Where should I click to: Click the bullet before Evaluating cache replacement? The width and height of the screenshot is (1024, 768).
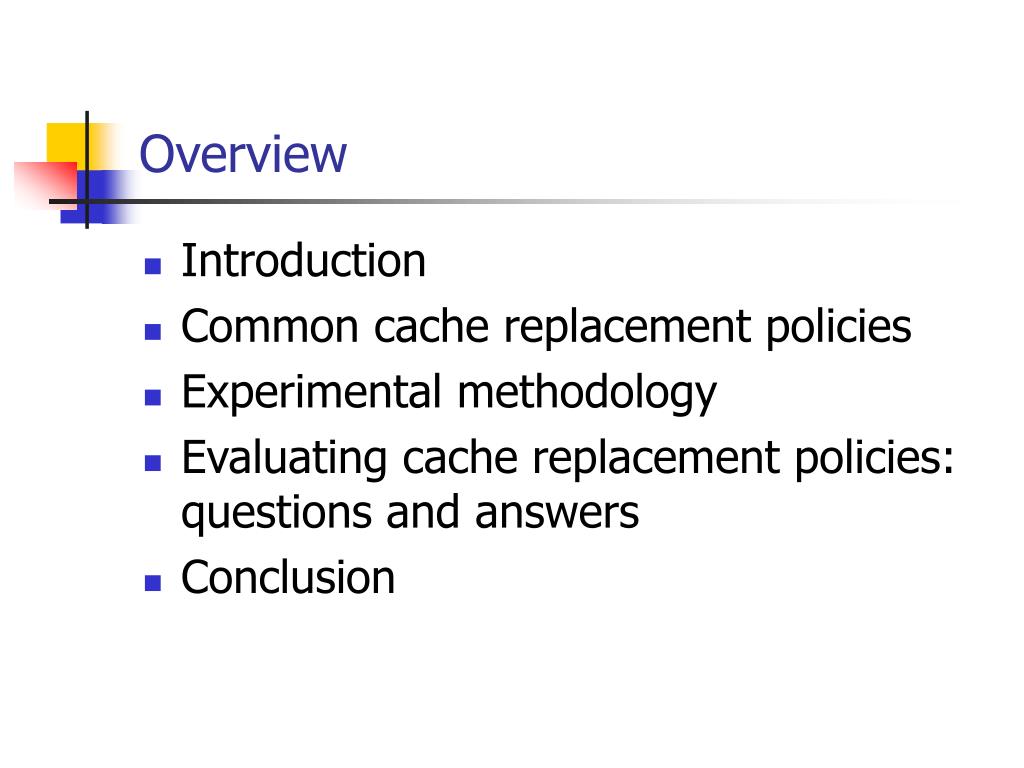pos(153,463)
